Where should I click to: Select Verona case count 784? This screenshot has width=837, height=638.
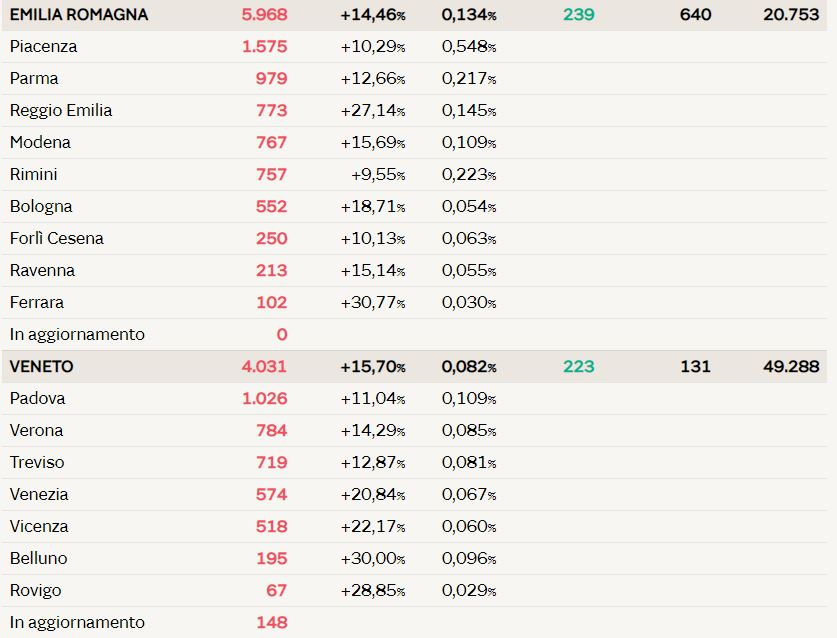271,430
